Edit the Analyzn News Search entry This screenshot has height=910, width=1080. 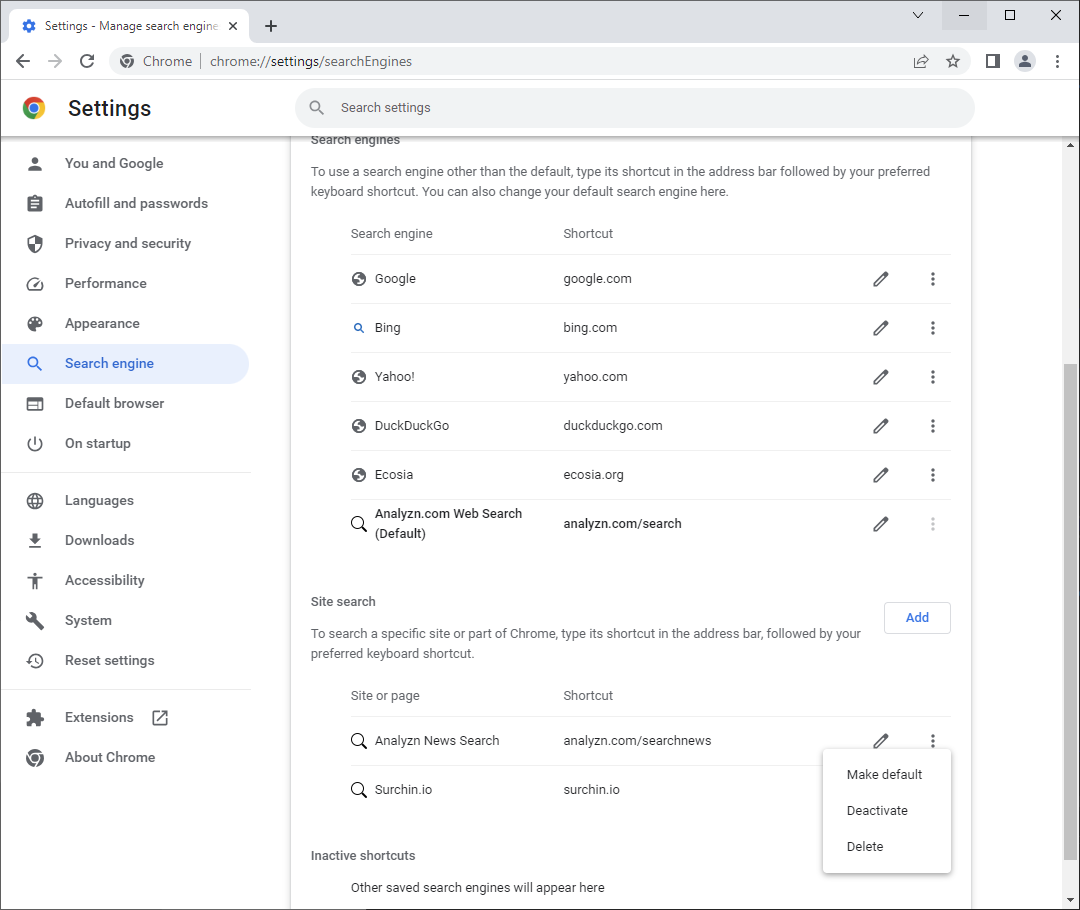(880, 741)
